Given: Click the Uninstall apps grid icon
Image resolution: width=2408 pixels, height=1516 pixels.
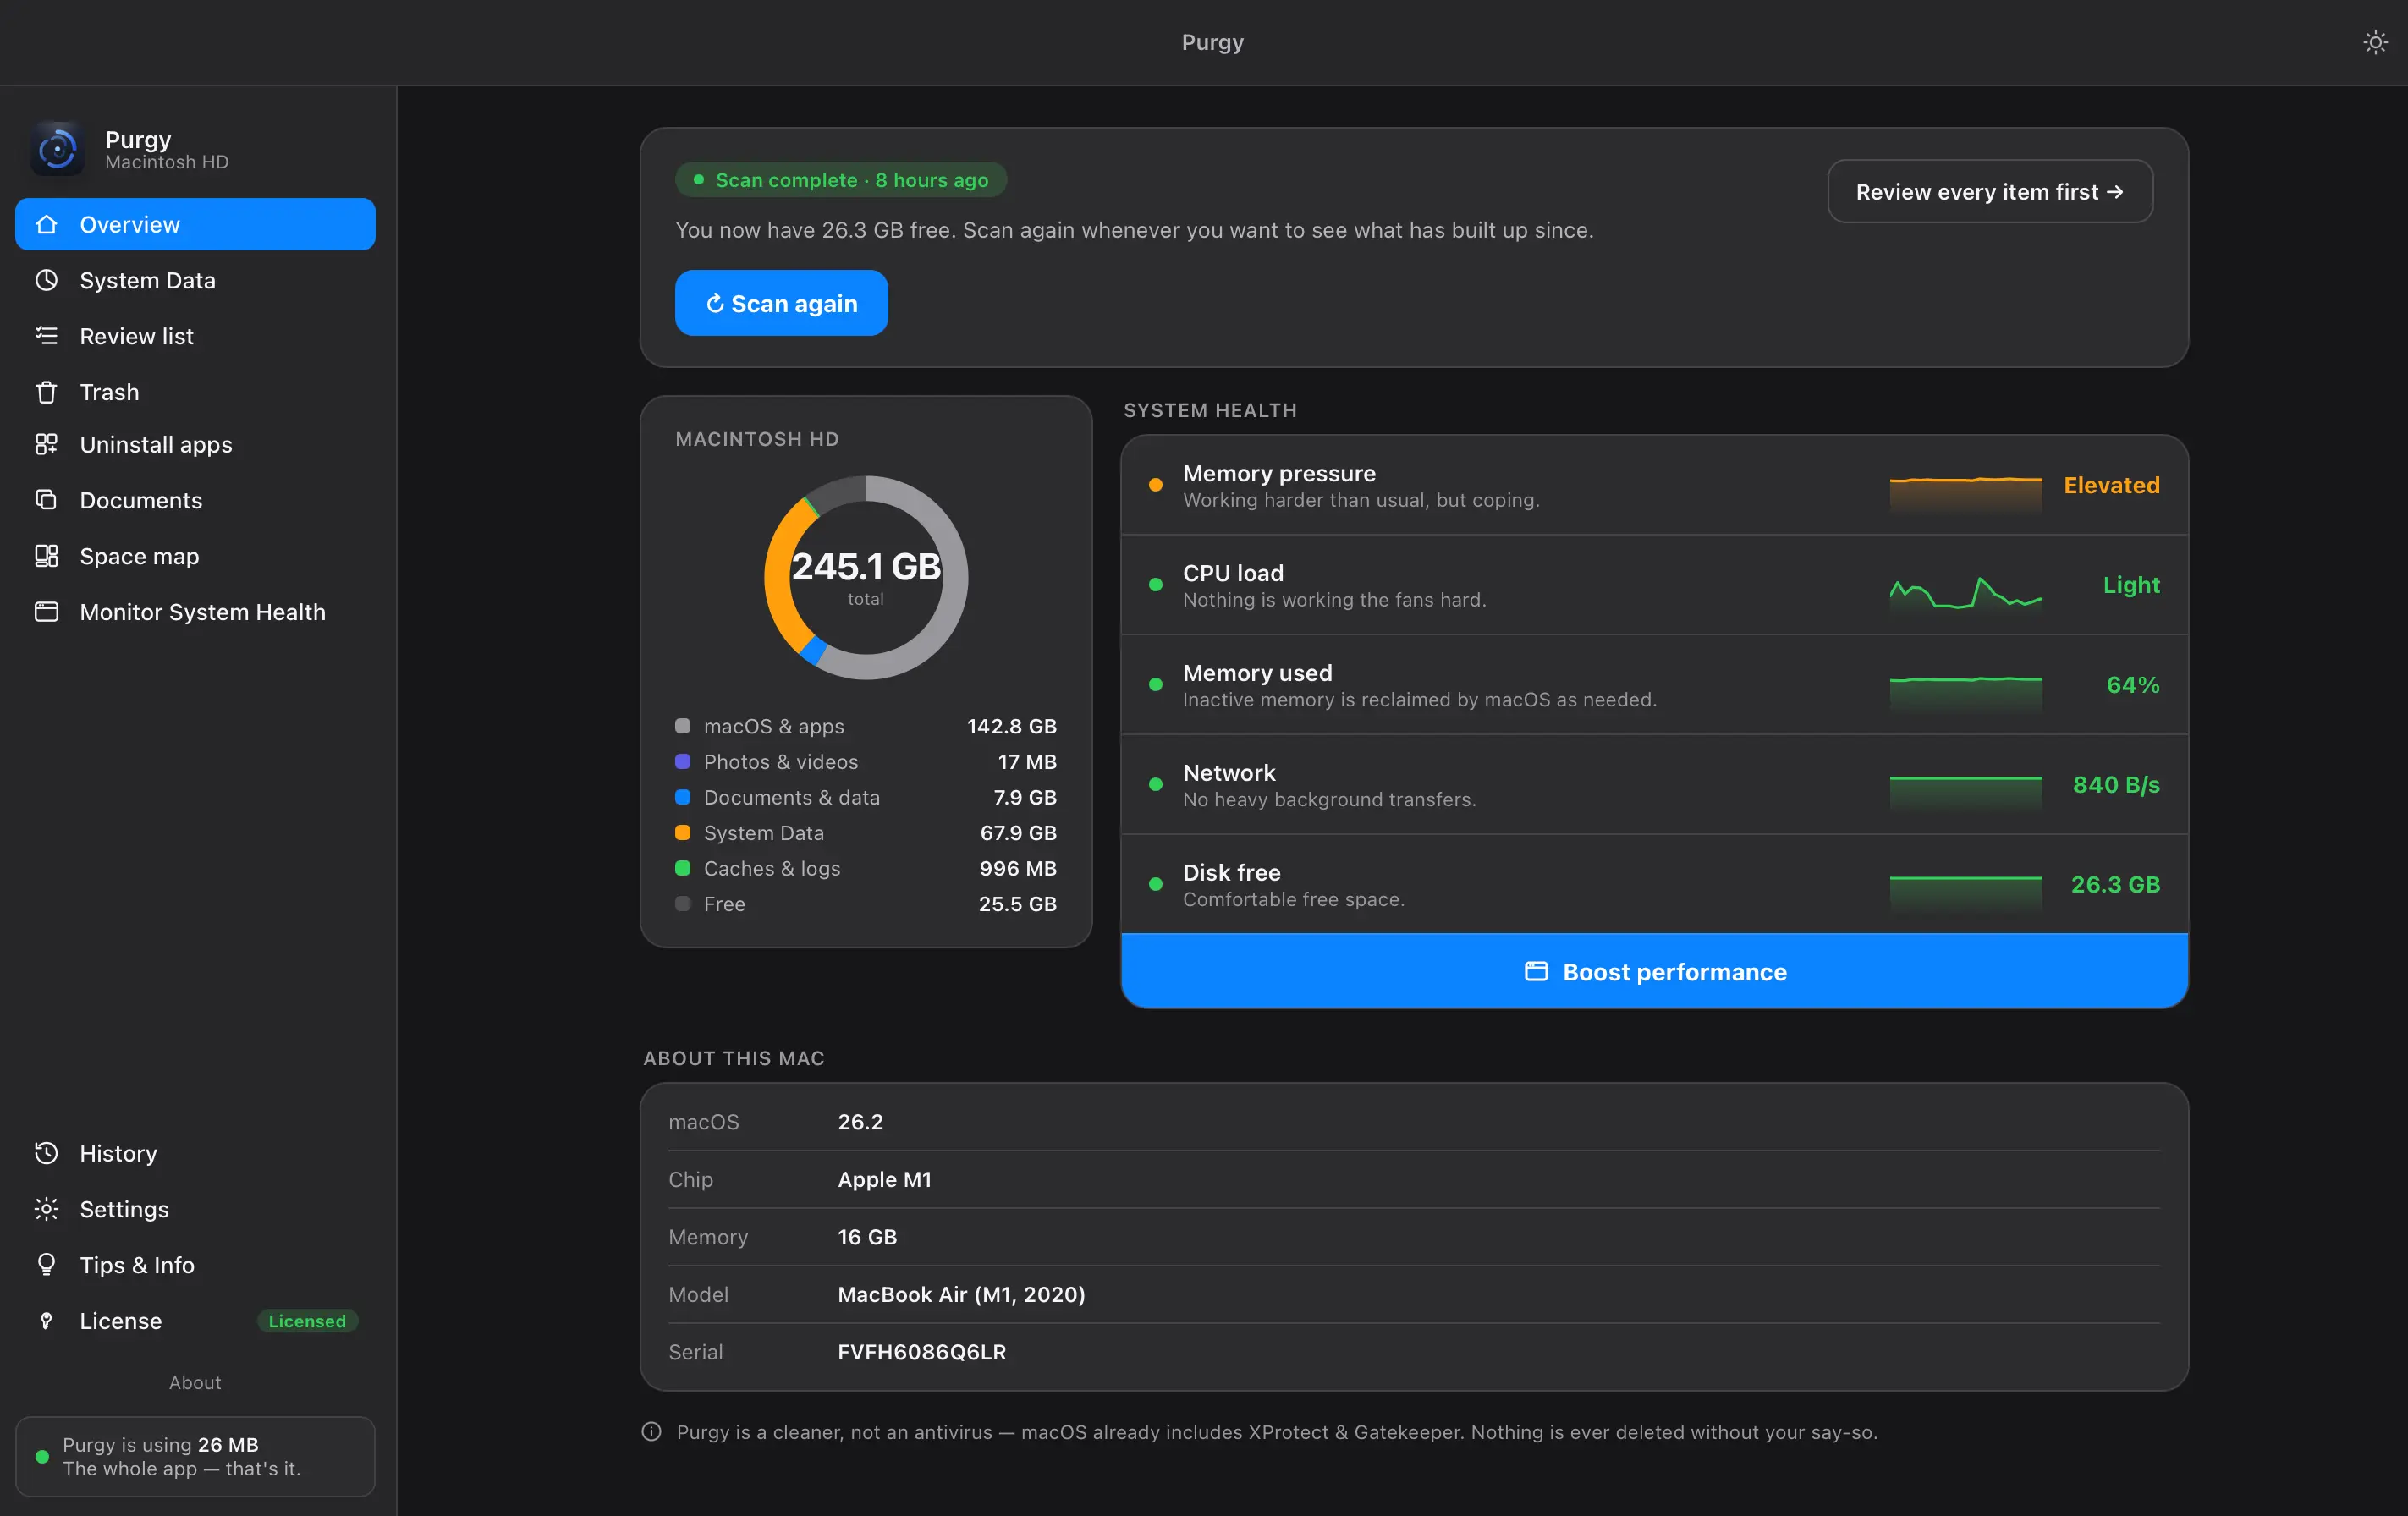Looking at the screenshot, I should click(x=46, y=444).
